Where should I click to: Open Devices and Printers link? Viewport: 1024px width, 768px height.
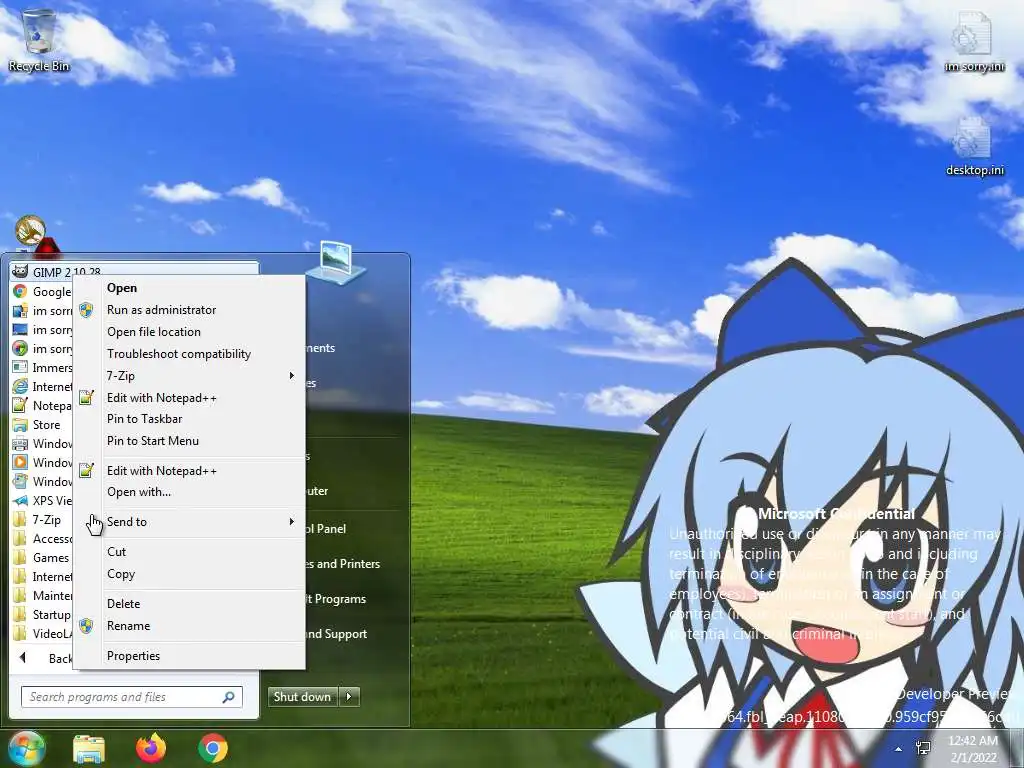(x=344, y=564)
